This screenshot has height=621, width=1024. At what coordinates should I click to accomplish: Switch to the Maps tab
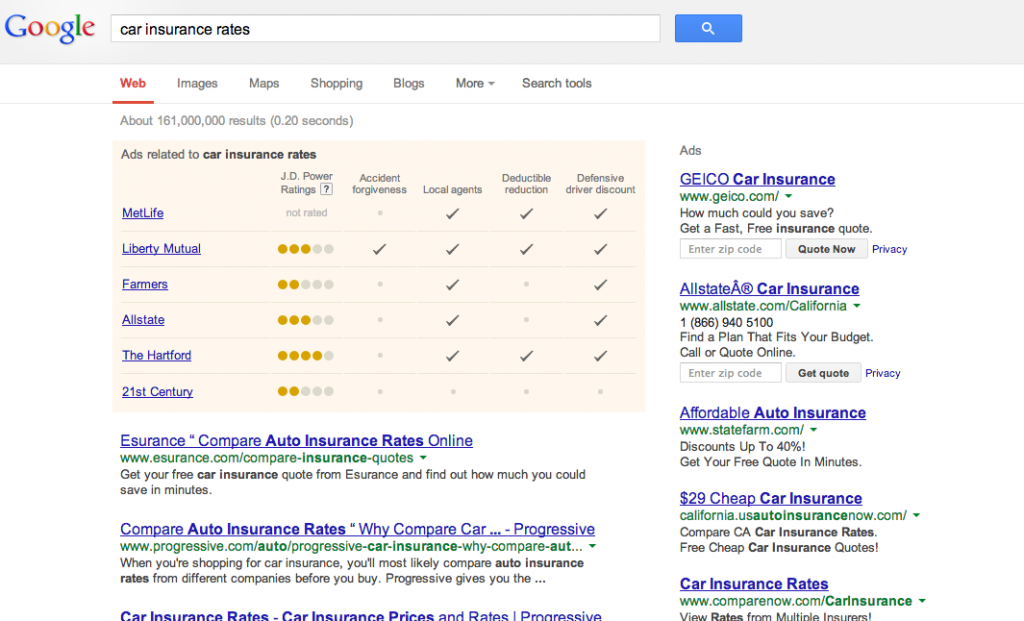coord(264,84)
